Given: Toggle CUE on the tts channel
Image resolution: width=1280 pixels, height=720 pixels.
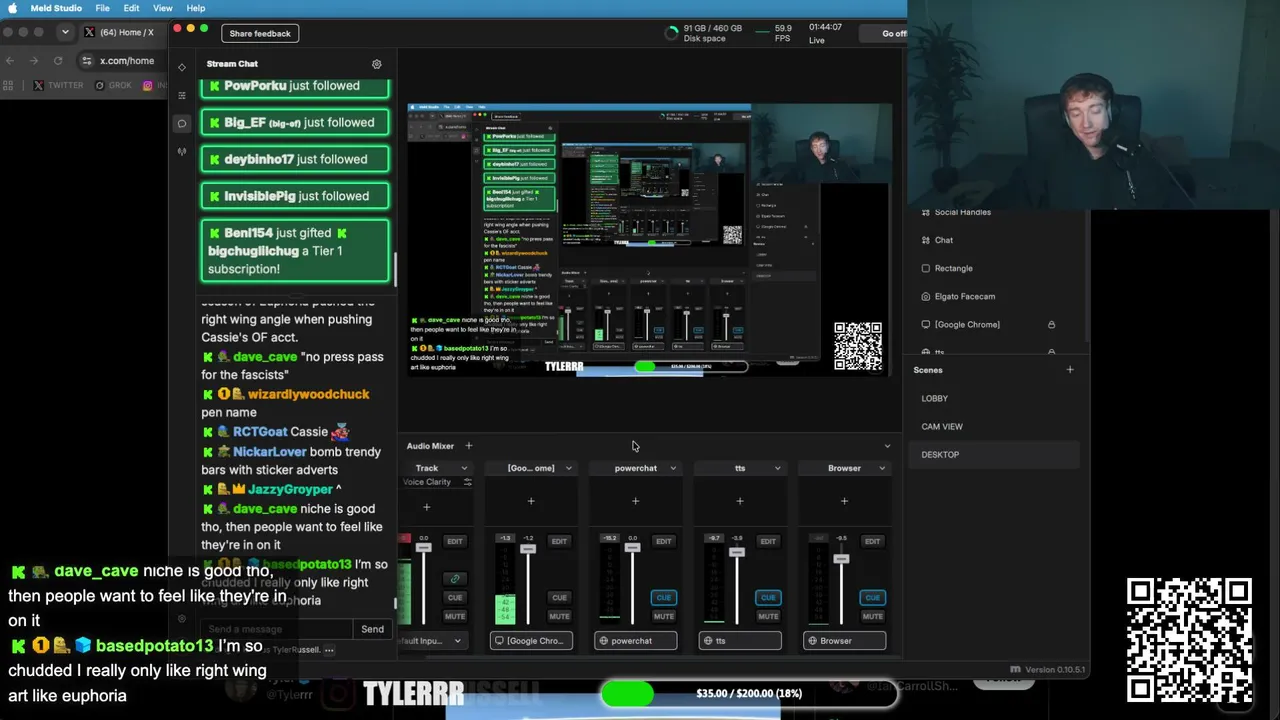Looking at the screenshot, I should click(x=768, y=598).
